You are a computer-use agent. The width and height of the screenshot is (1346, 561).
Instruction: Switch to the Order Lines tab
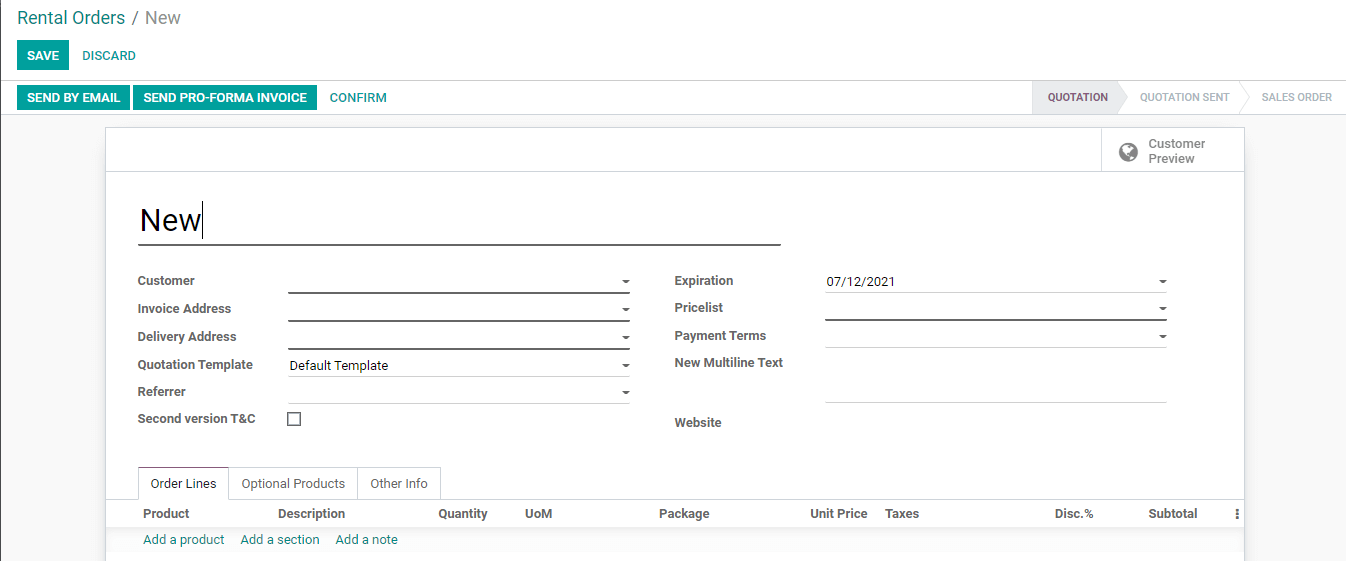183,484
